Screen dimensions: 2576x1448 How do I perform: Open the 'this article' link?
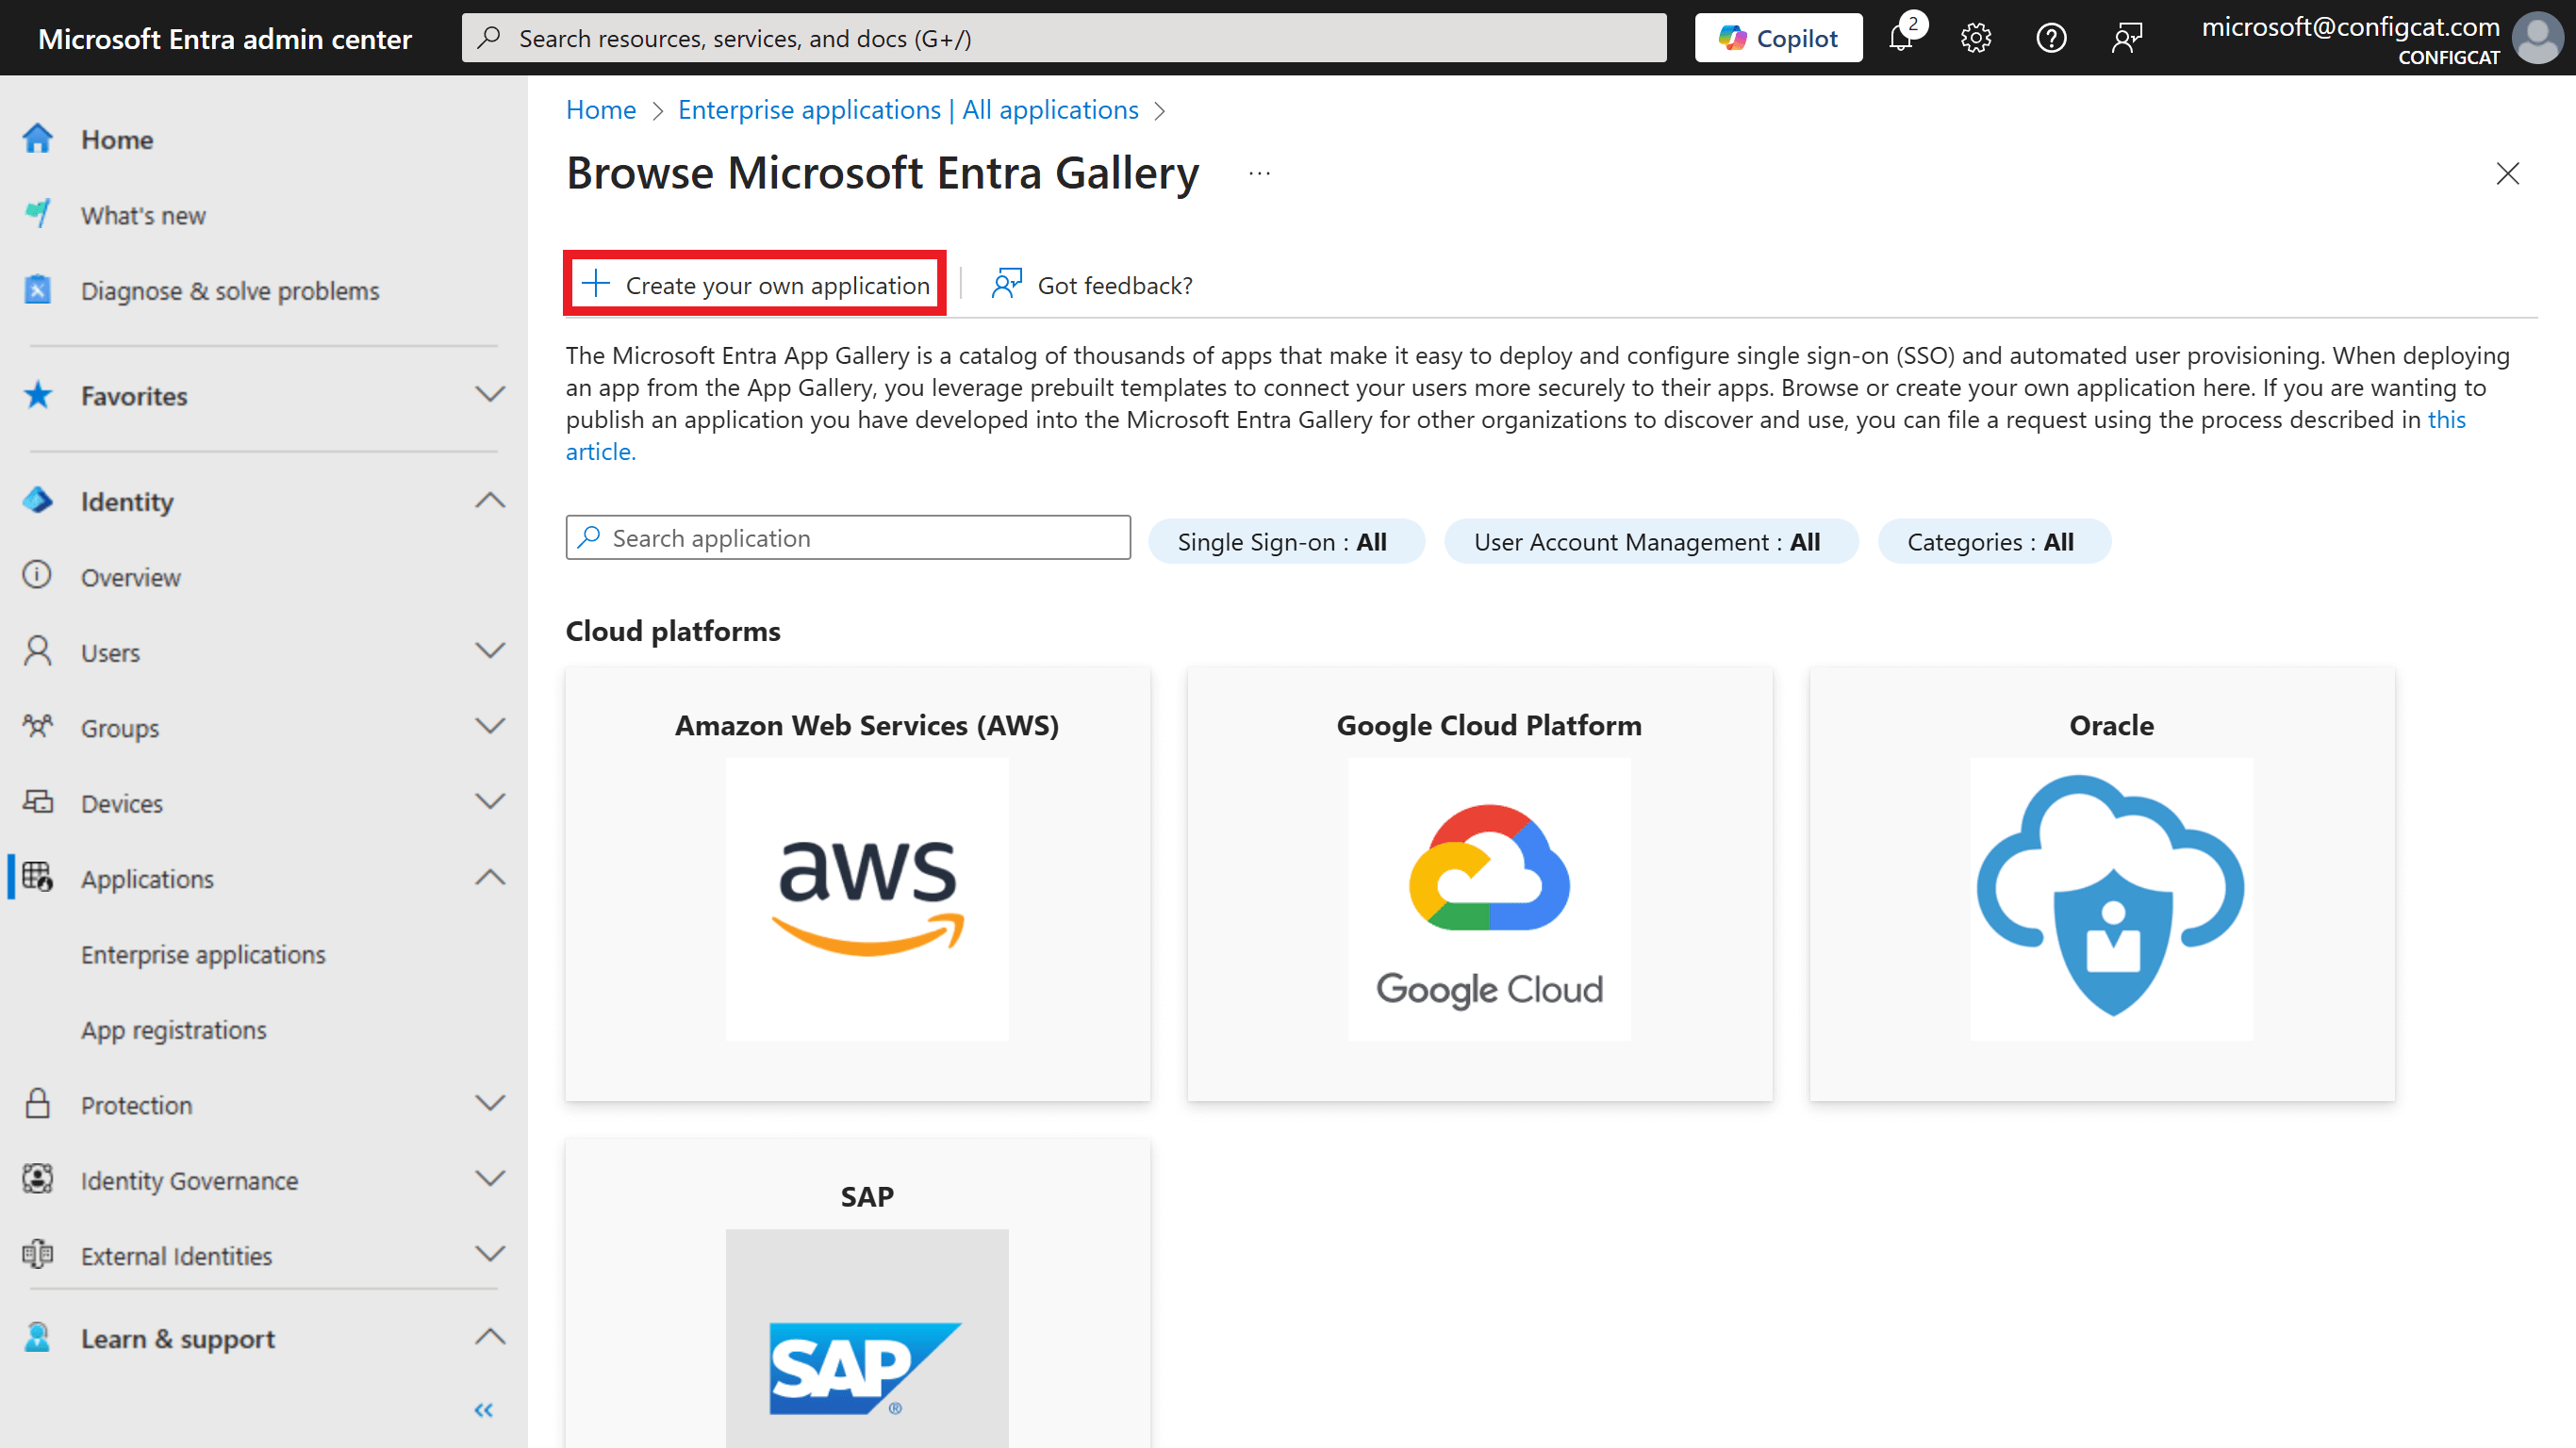(x=2447, y=419)
